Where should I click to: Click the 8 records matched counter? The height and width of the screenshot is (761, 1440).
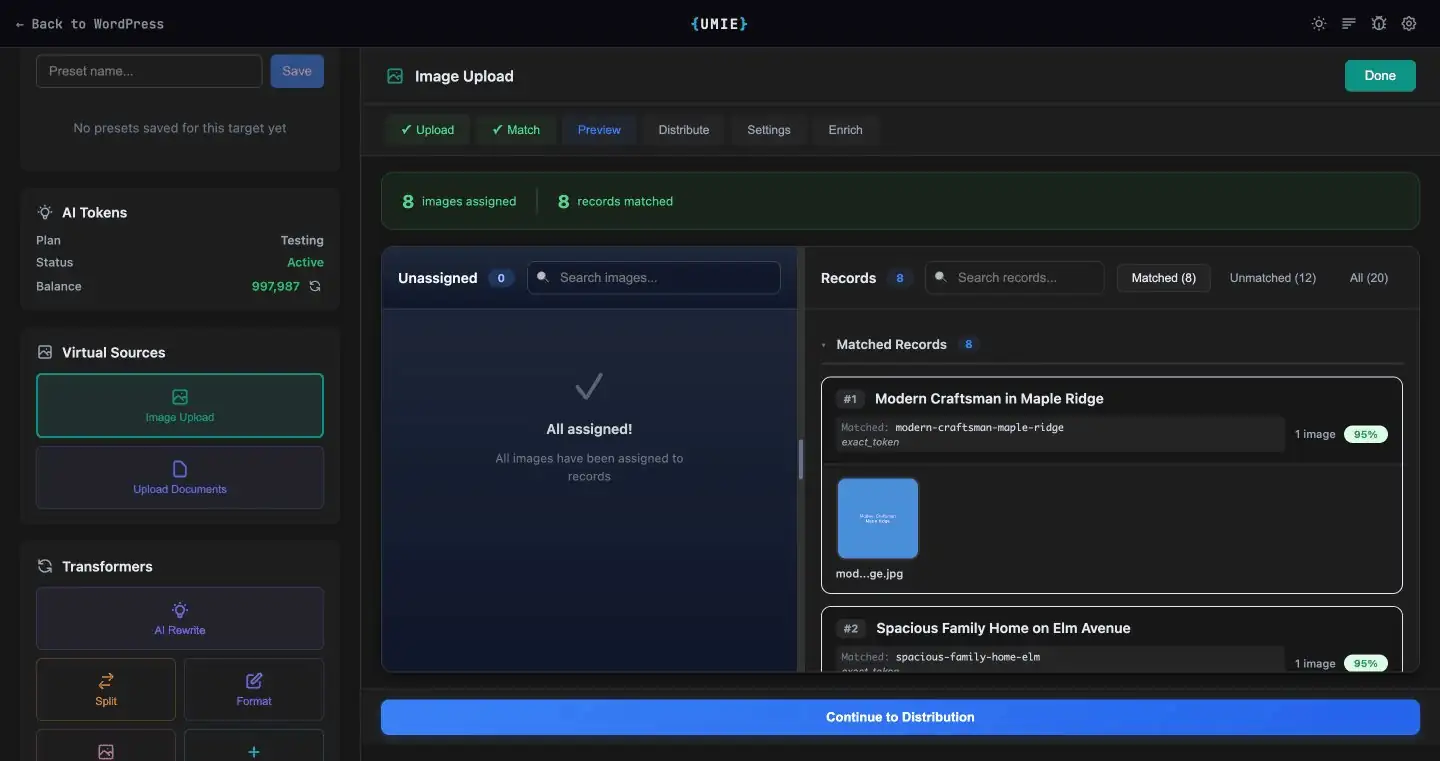(x=615, y=201)
